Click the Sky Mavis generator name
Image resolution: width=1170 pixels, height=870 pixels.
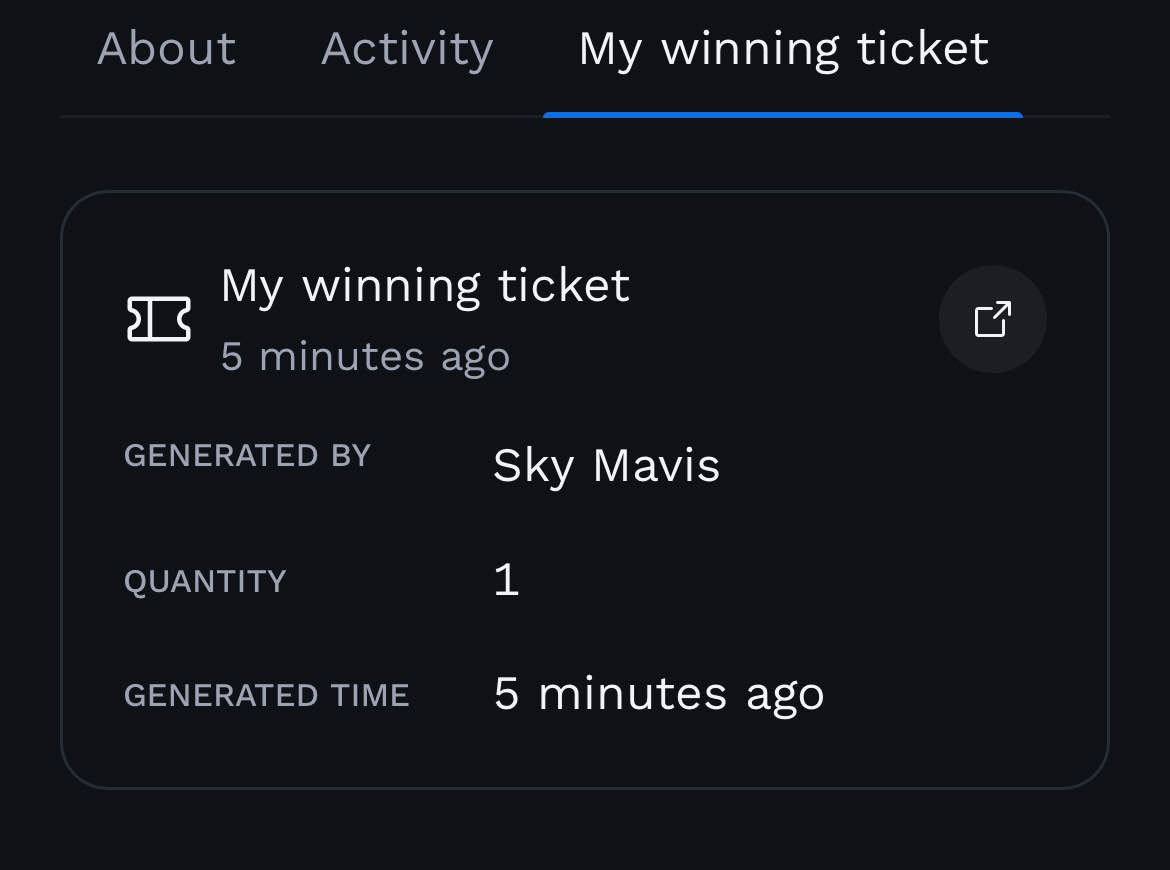(606, 465)
